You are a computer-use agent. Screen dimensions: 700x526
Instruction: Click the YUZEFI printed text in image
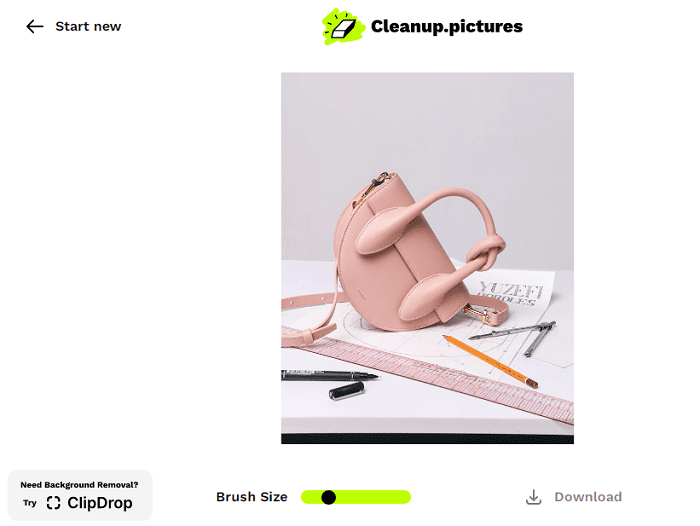pyautogui.click(x=511, y=290)
